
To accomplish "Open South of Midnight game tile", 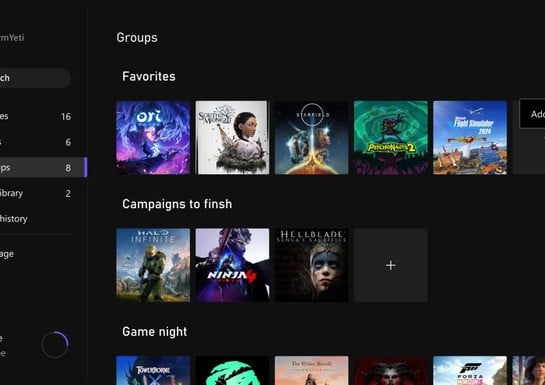I will [232, 138].
